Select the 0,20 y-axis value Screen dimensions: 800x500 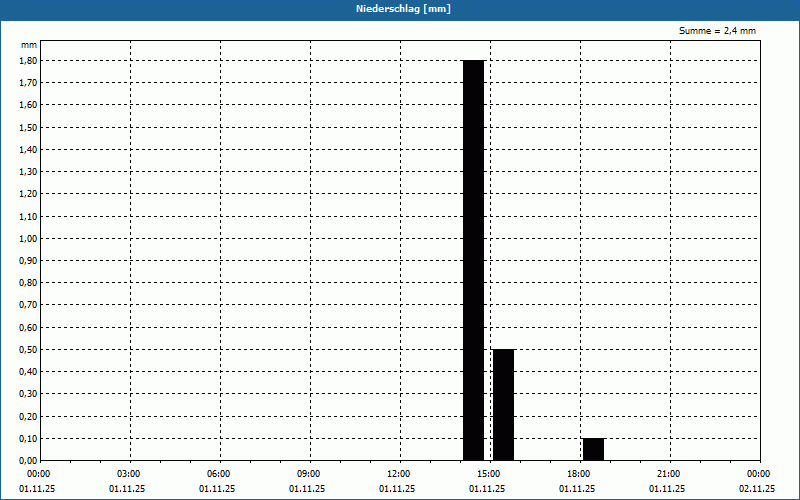28,416
